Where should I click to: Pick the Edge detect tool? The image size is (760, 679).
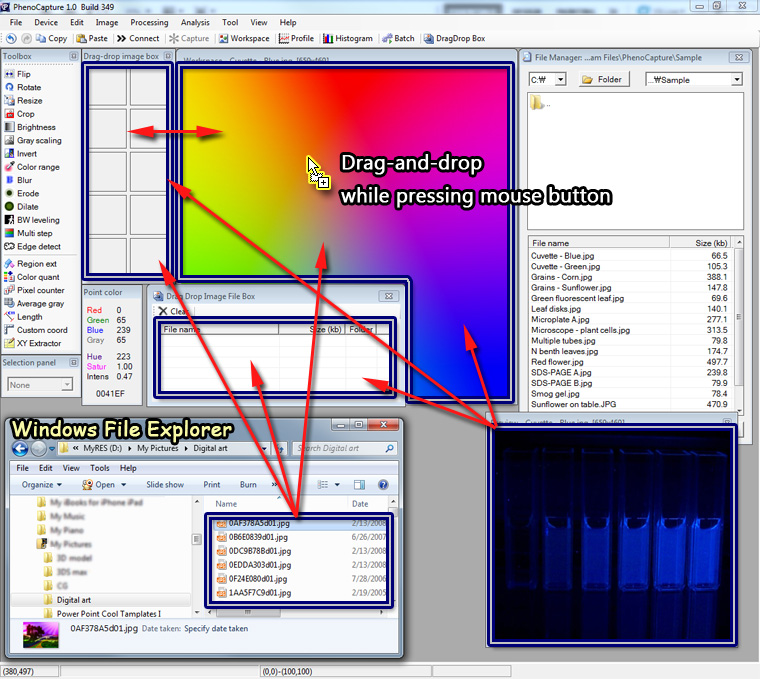38,246
